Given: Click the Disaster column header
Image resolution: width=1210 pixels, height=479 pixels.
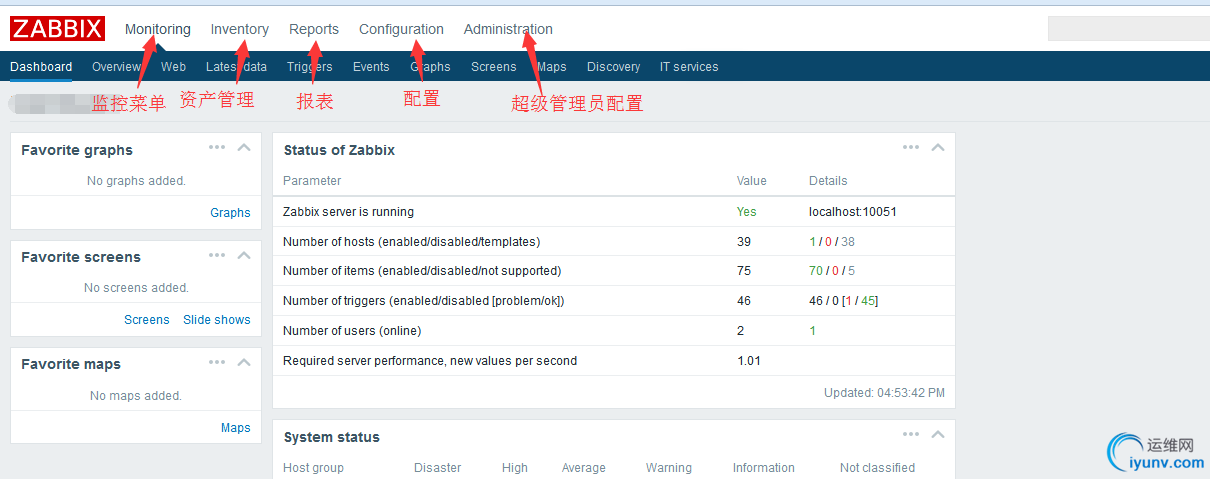Looking at the screenshot, I should pos(438,468).
